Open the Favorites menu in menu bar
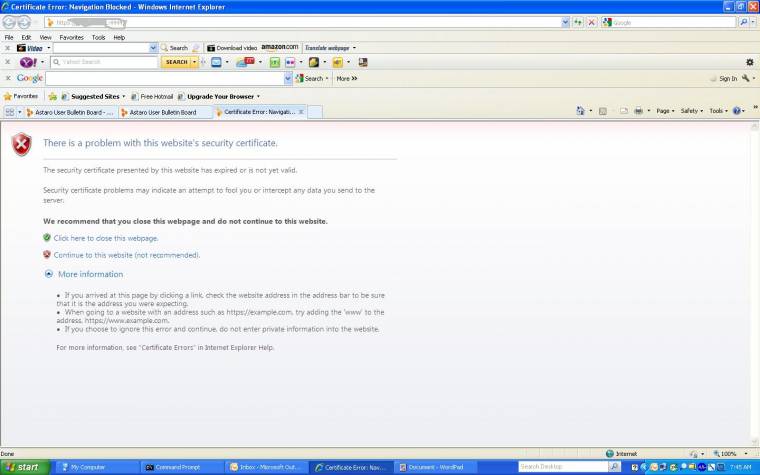Viewport: 760px width, 475px height. click(x=70, y=37)
